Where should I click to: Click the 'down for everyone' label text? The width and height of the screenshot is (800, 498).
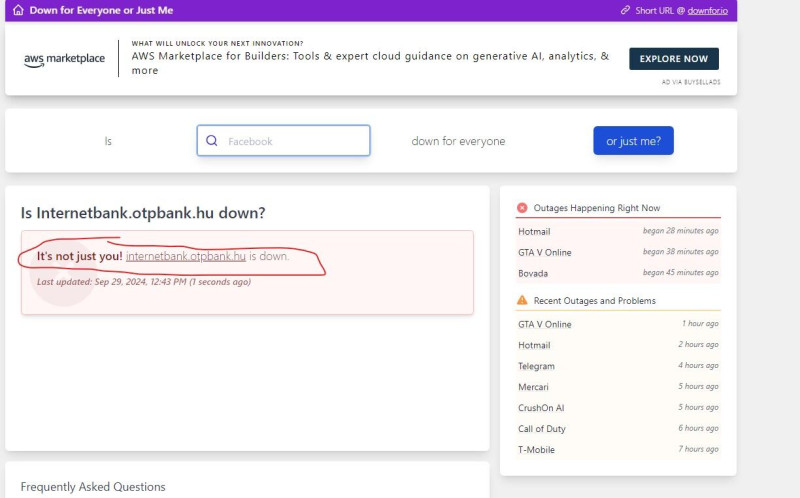[458, 141]
